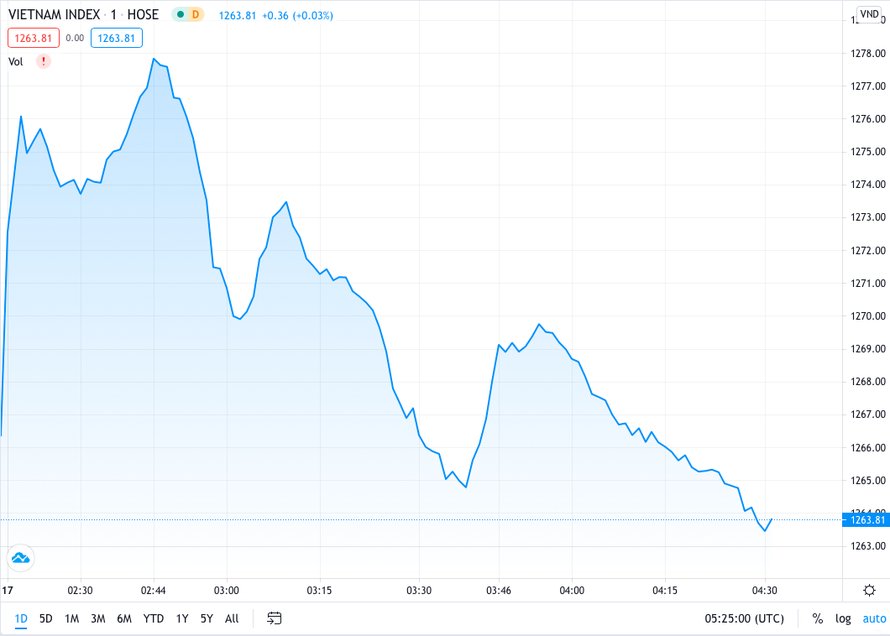
Task: Open the Go to date calendar icon
Action: click(274, 619)
